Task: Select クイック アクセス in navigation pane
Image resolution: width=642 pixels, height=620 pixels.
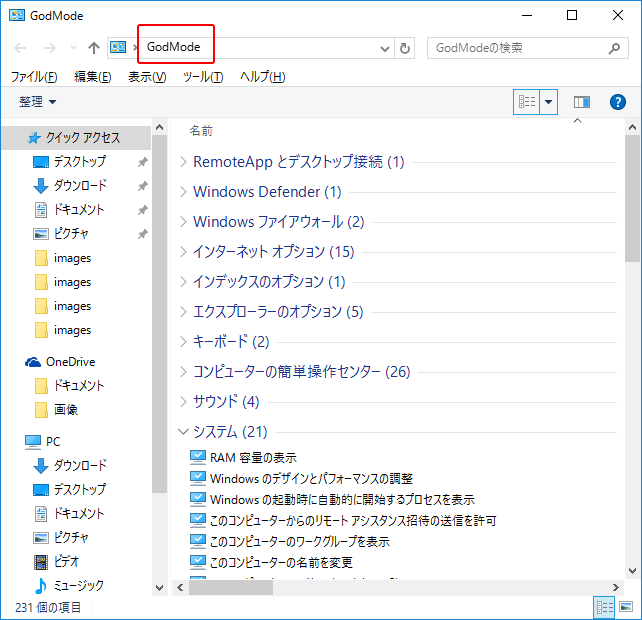Action: tap(77, 138)
